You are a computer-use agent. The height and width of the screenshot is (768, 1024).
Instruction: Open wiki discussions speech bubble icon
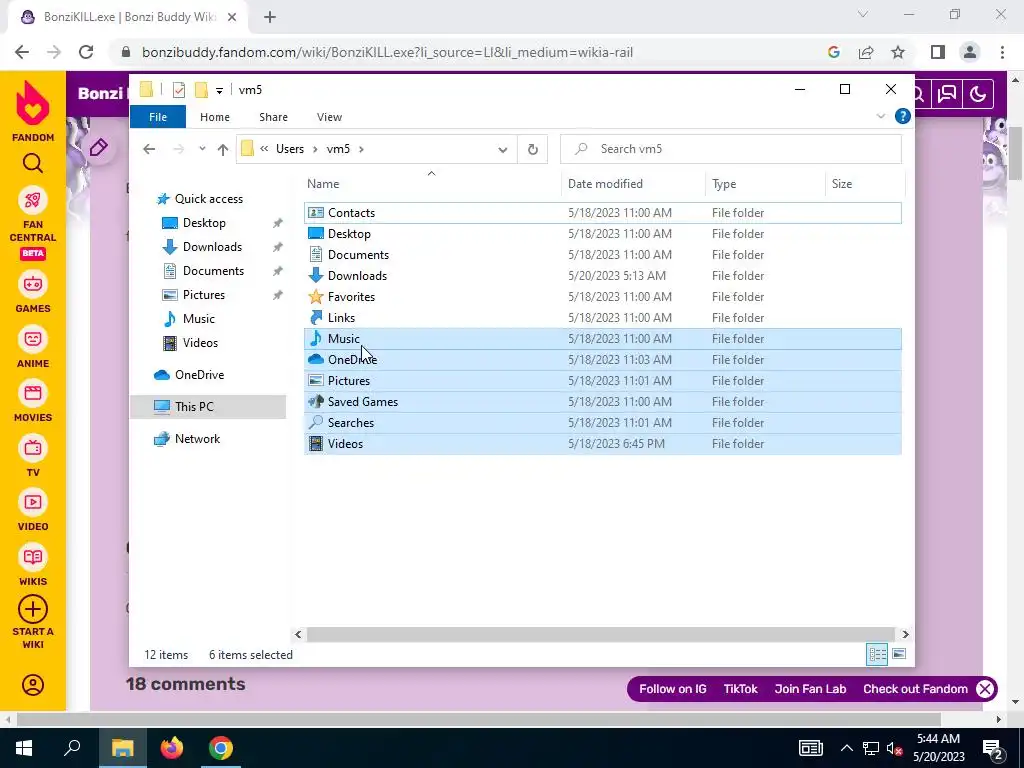pos(947,95)
